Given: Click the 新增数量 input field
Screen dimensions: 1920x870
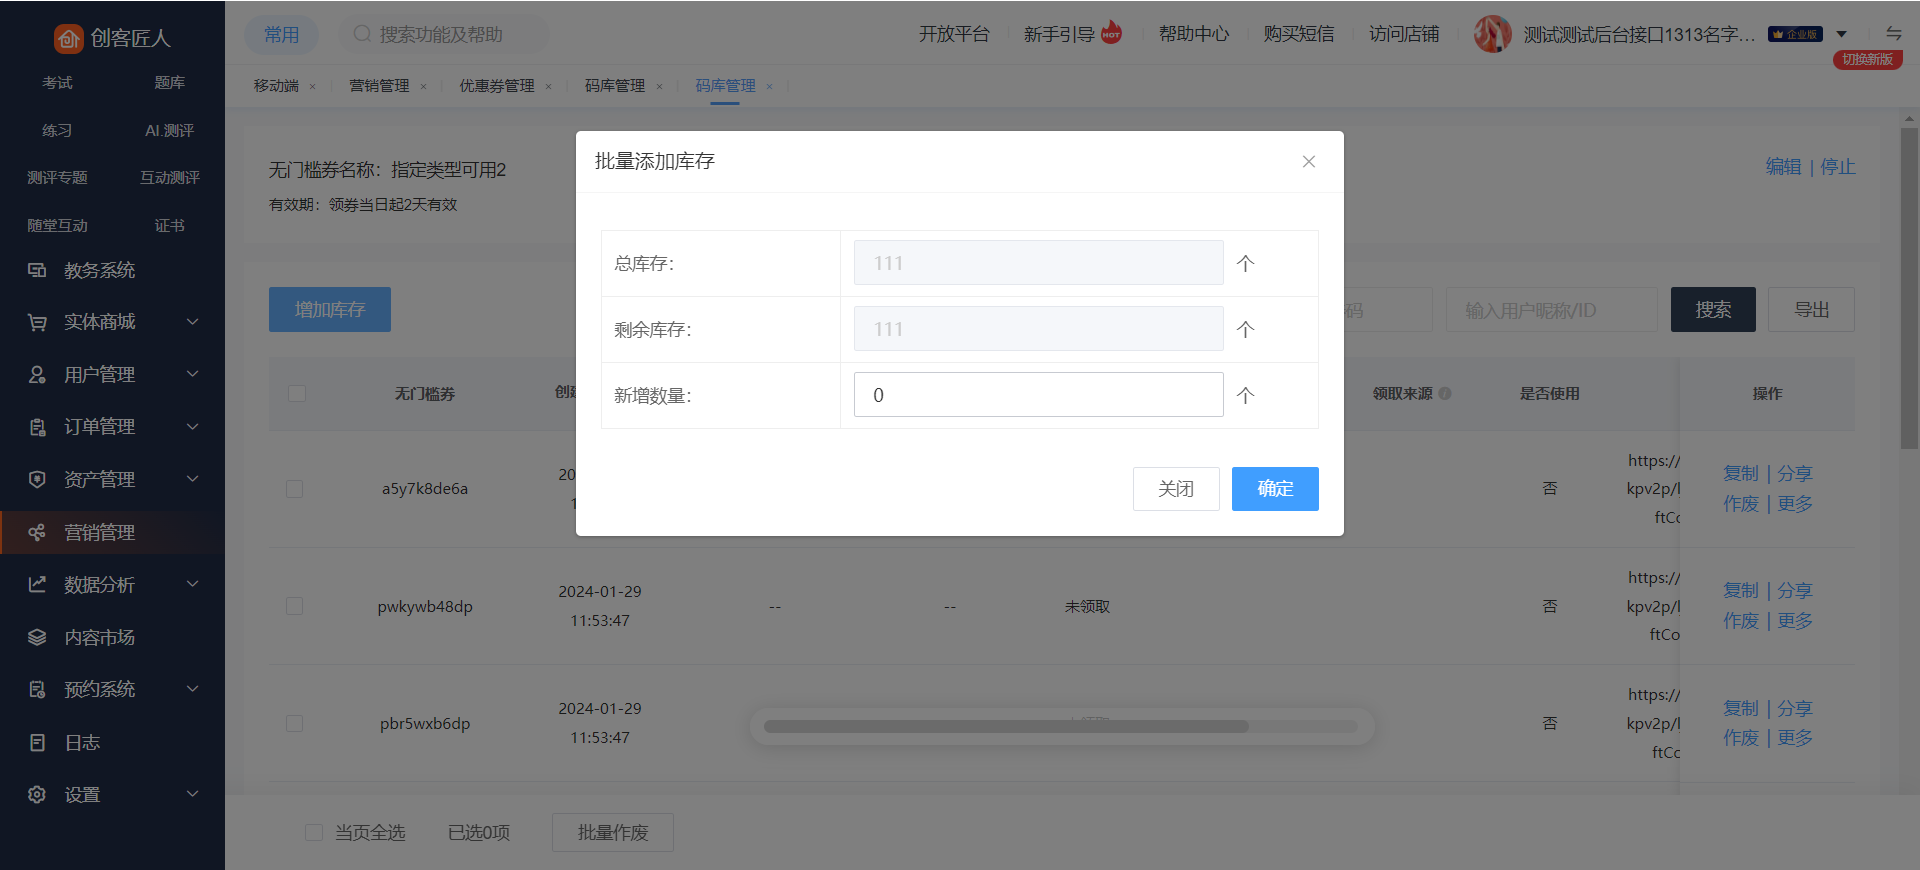Looking at the screenshot, I should pos(1038,395).
